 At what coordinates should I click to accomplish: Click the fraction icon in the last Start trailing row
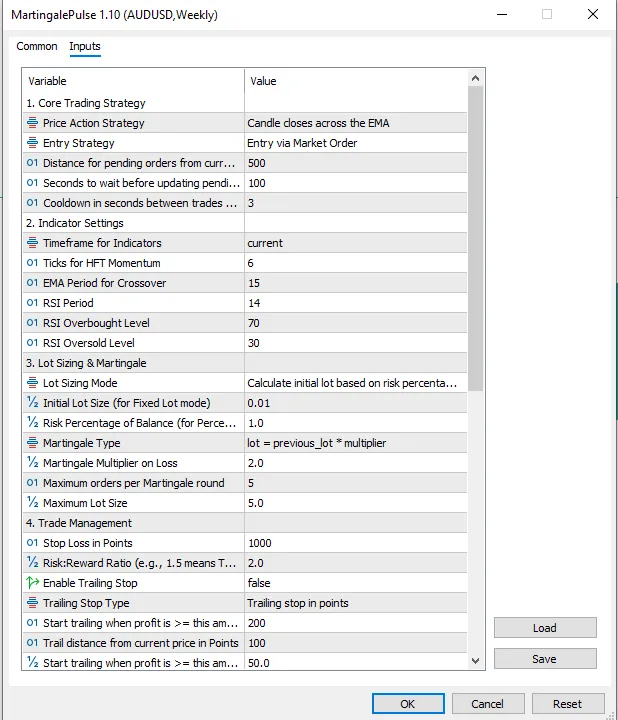(32, 663)
